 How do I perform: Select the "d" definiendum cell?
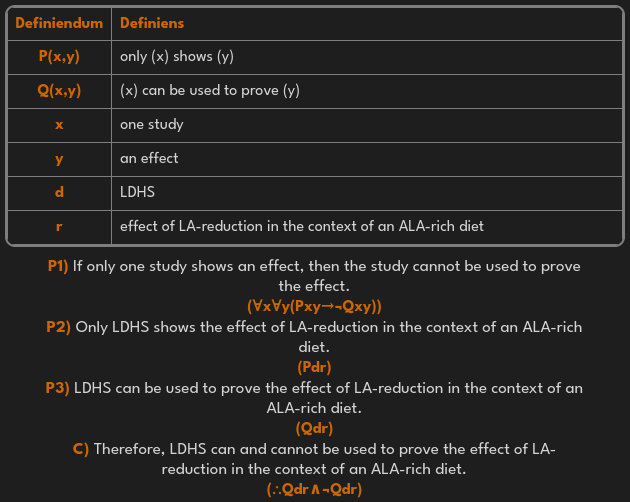coord(59,192)
